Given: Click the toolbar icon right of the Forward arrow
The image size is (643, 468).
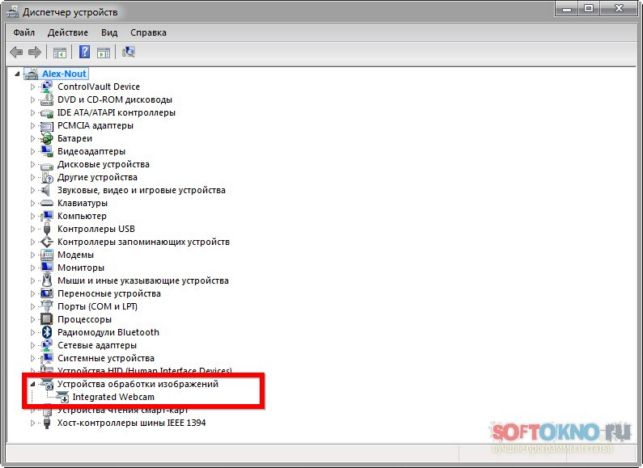Looking at the screenshot, I should pyautogui.click(x=59, y=53).
